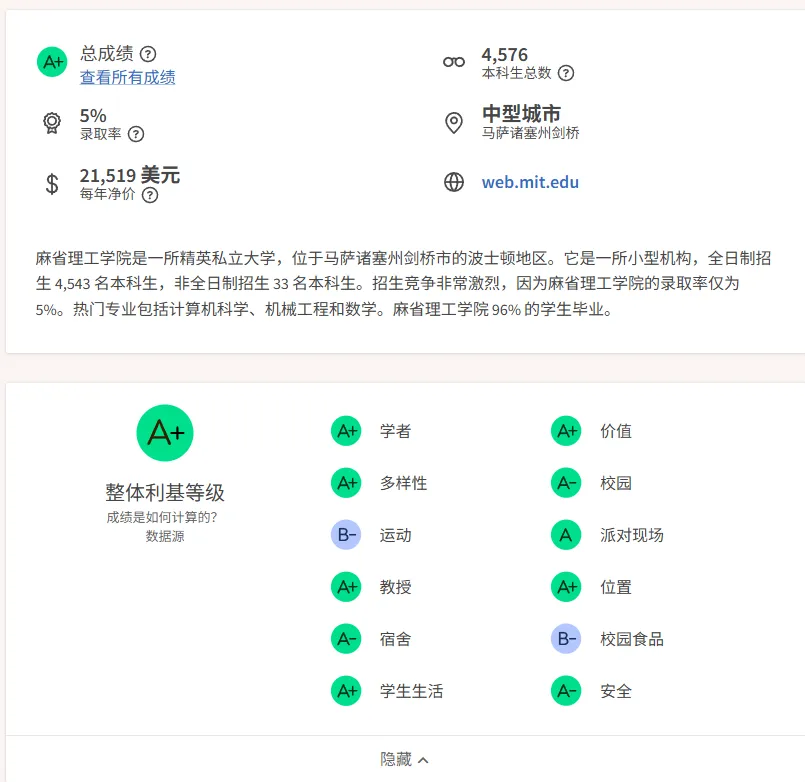The height and width of the screenshot is (782, 805).
Task: Click help icon next to 总成绩
Action: pyautogui.click(x=148, y=54)
